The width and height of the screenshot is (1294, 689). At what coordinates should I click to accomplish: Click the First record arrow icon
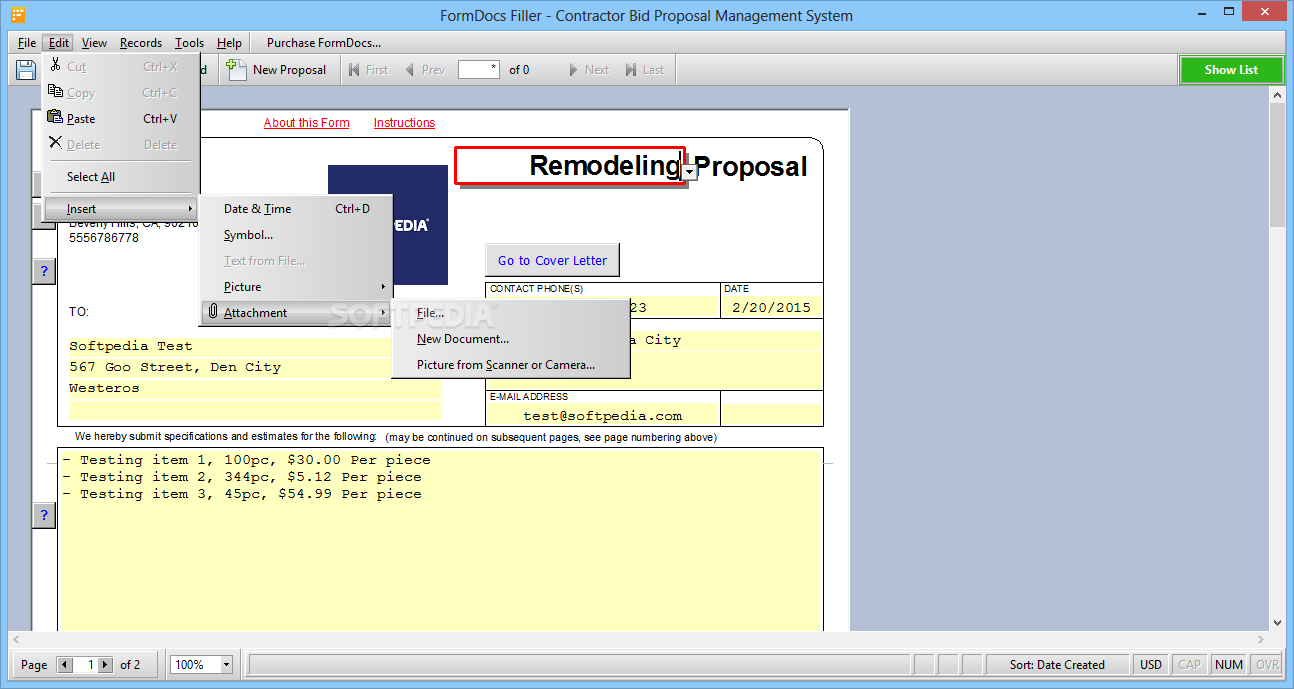353,70
